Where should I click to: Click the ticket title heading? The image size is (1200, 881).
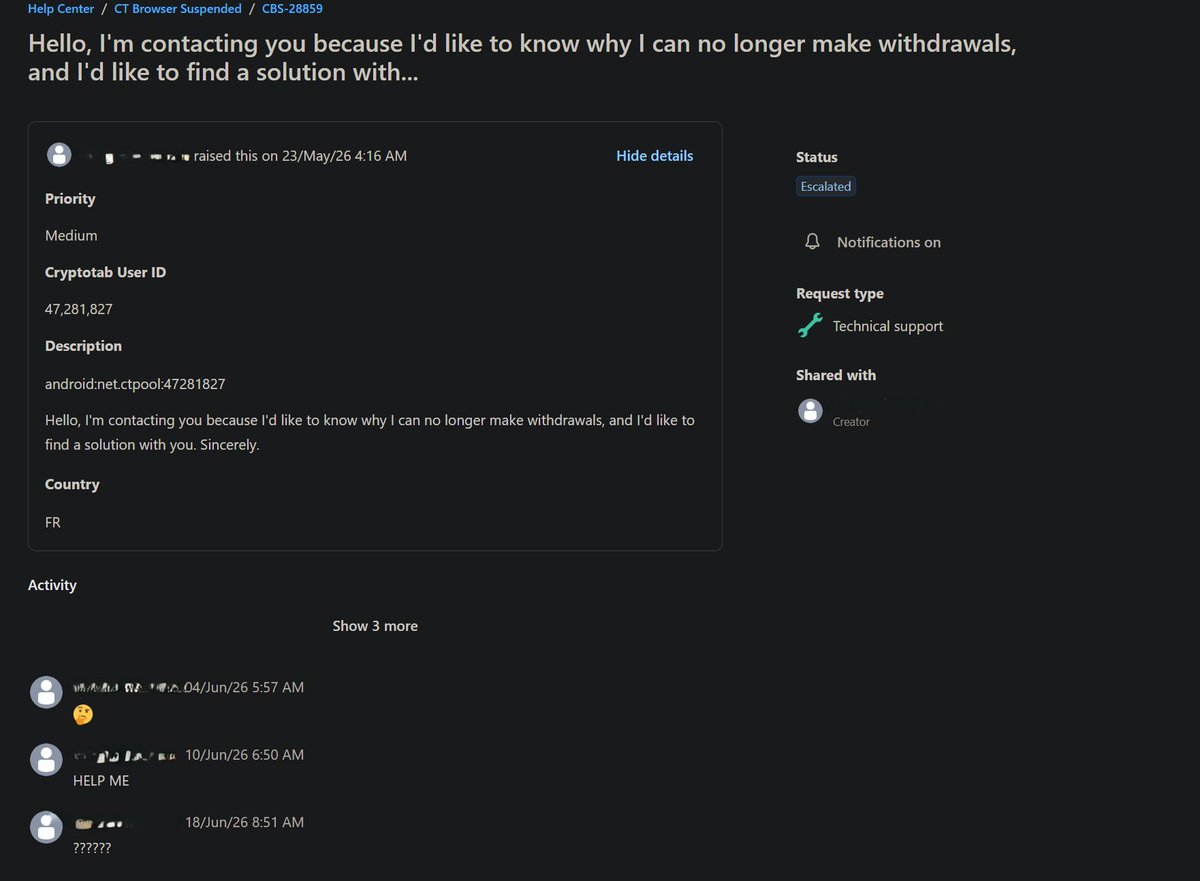[x=522, y=59]
